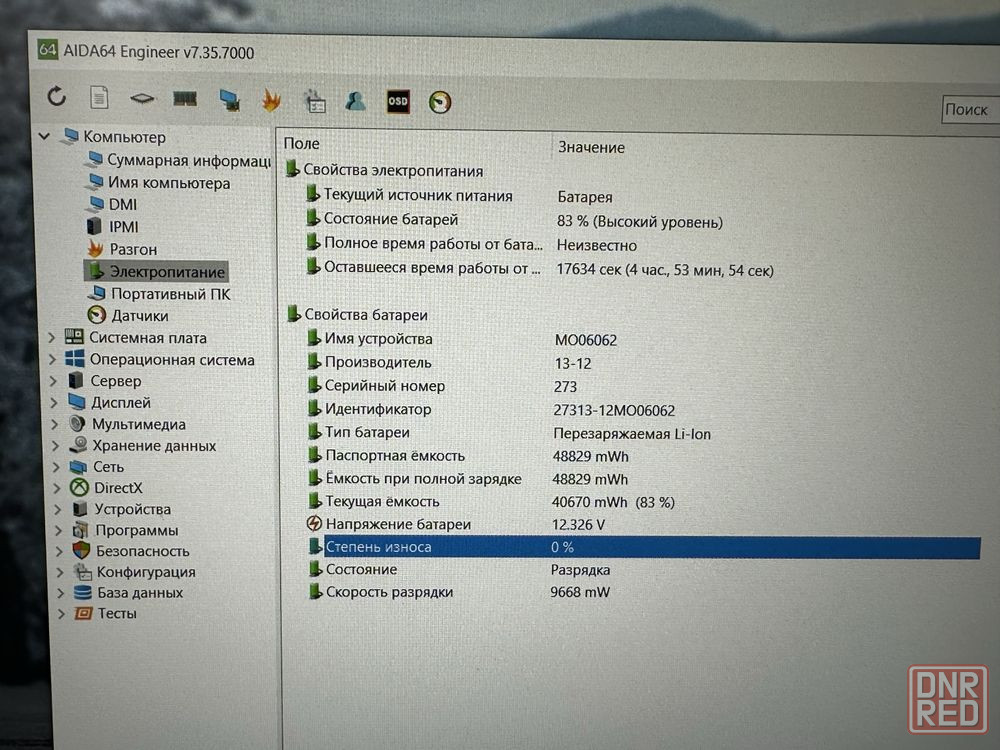The image size is (1000, 750).
Task: Click the Refresh toolbar icon
Action: pos(57,97)
